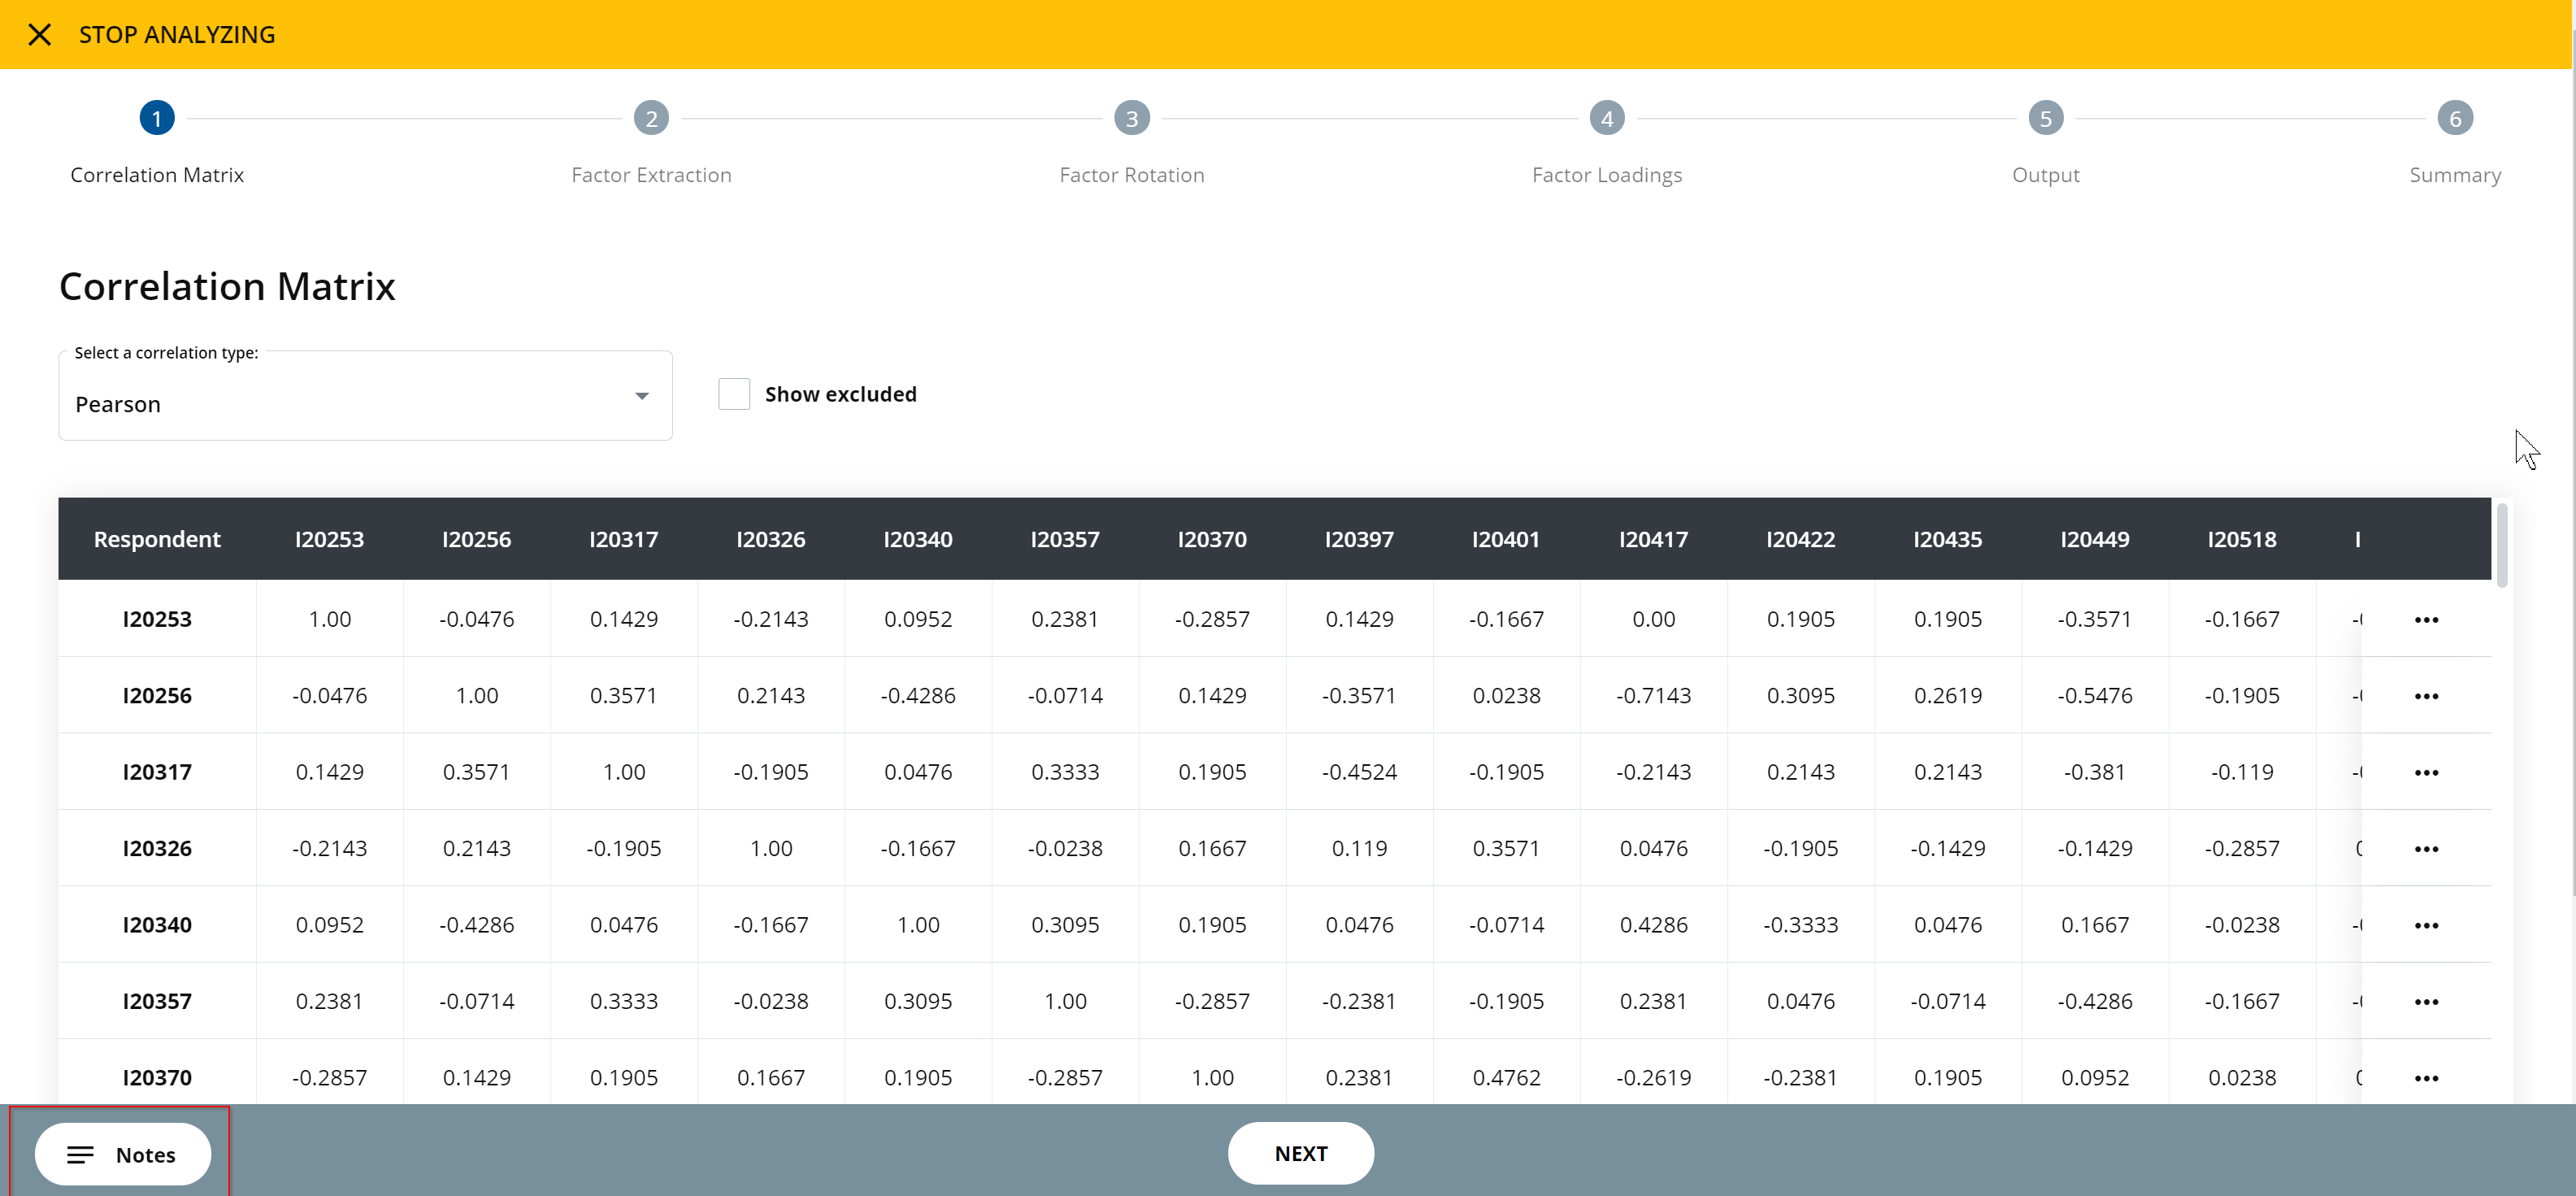Select row label I20326
Viewport: 2576px width, 1196px height.
coord(157,848)
